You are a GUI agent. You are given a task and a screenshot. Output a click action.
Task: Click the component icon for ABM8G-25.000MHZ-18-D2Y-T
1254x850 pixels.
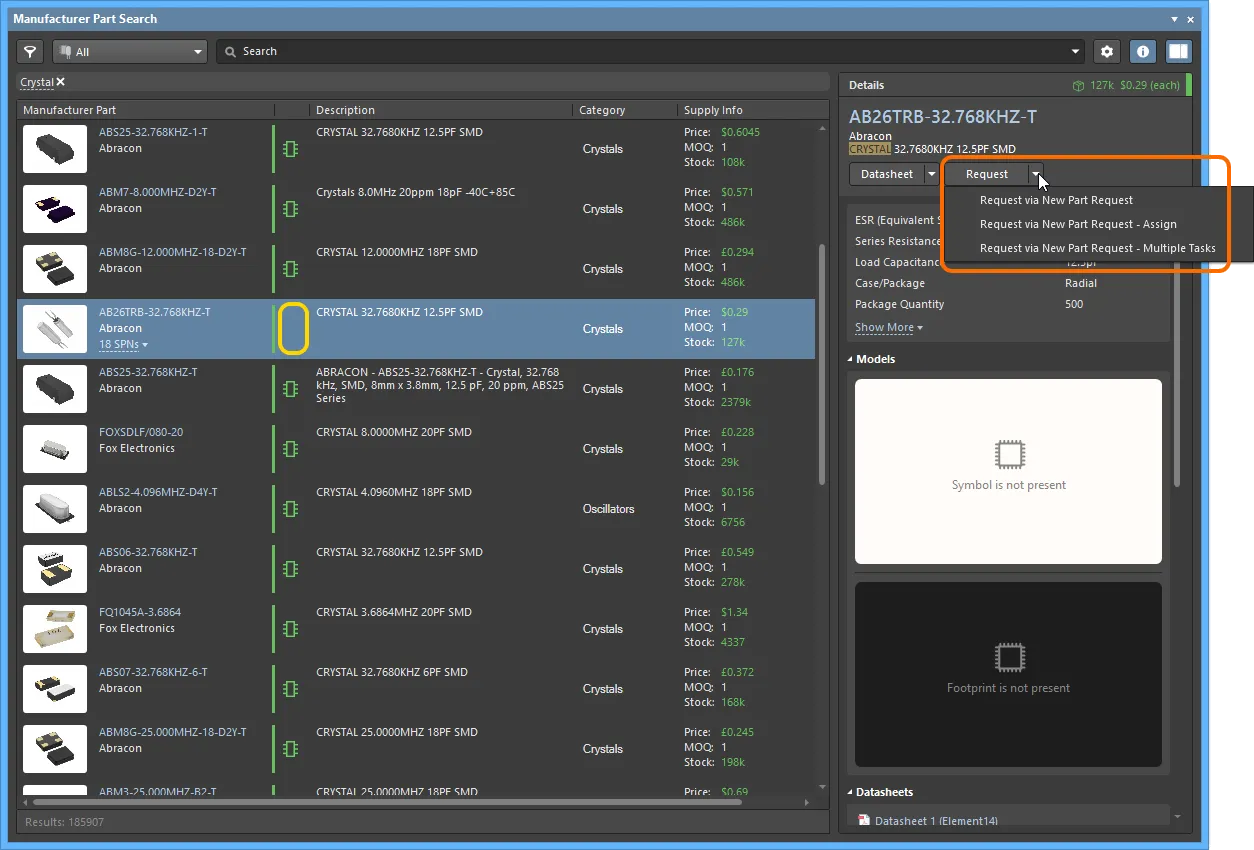(x=291, y=749)
